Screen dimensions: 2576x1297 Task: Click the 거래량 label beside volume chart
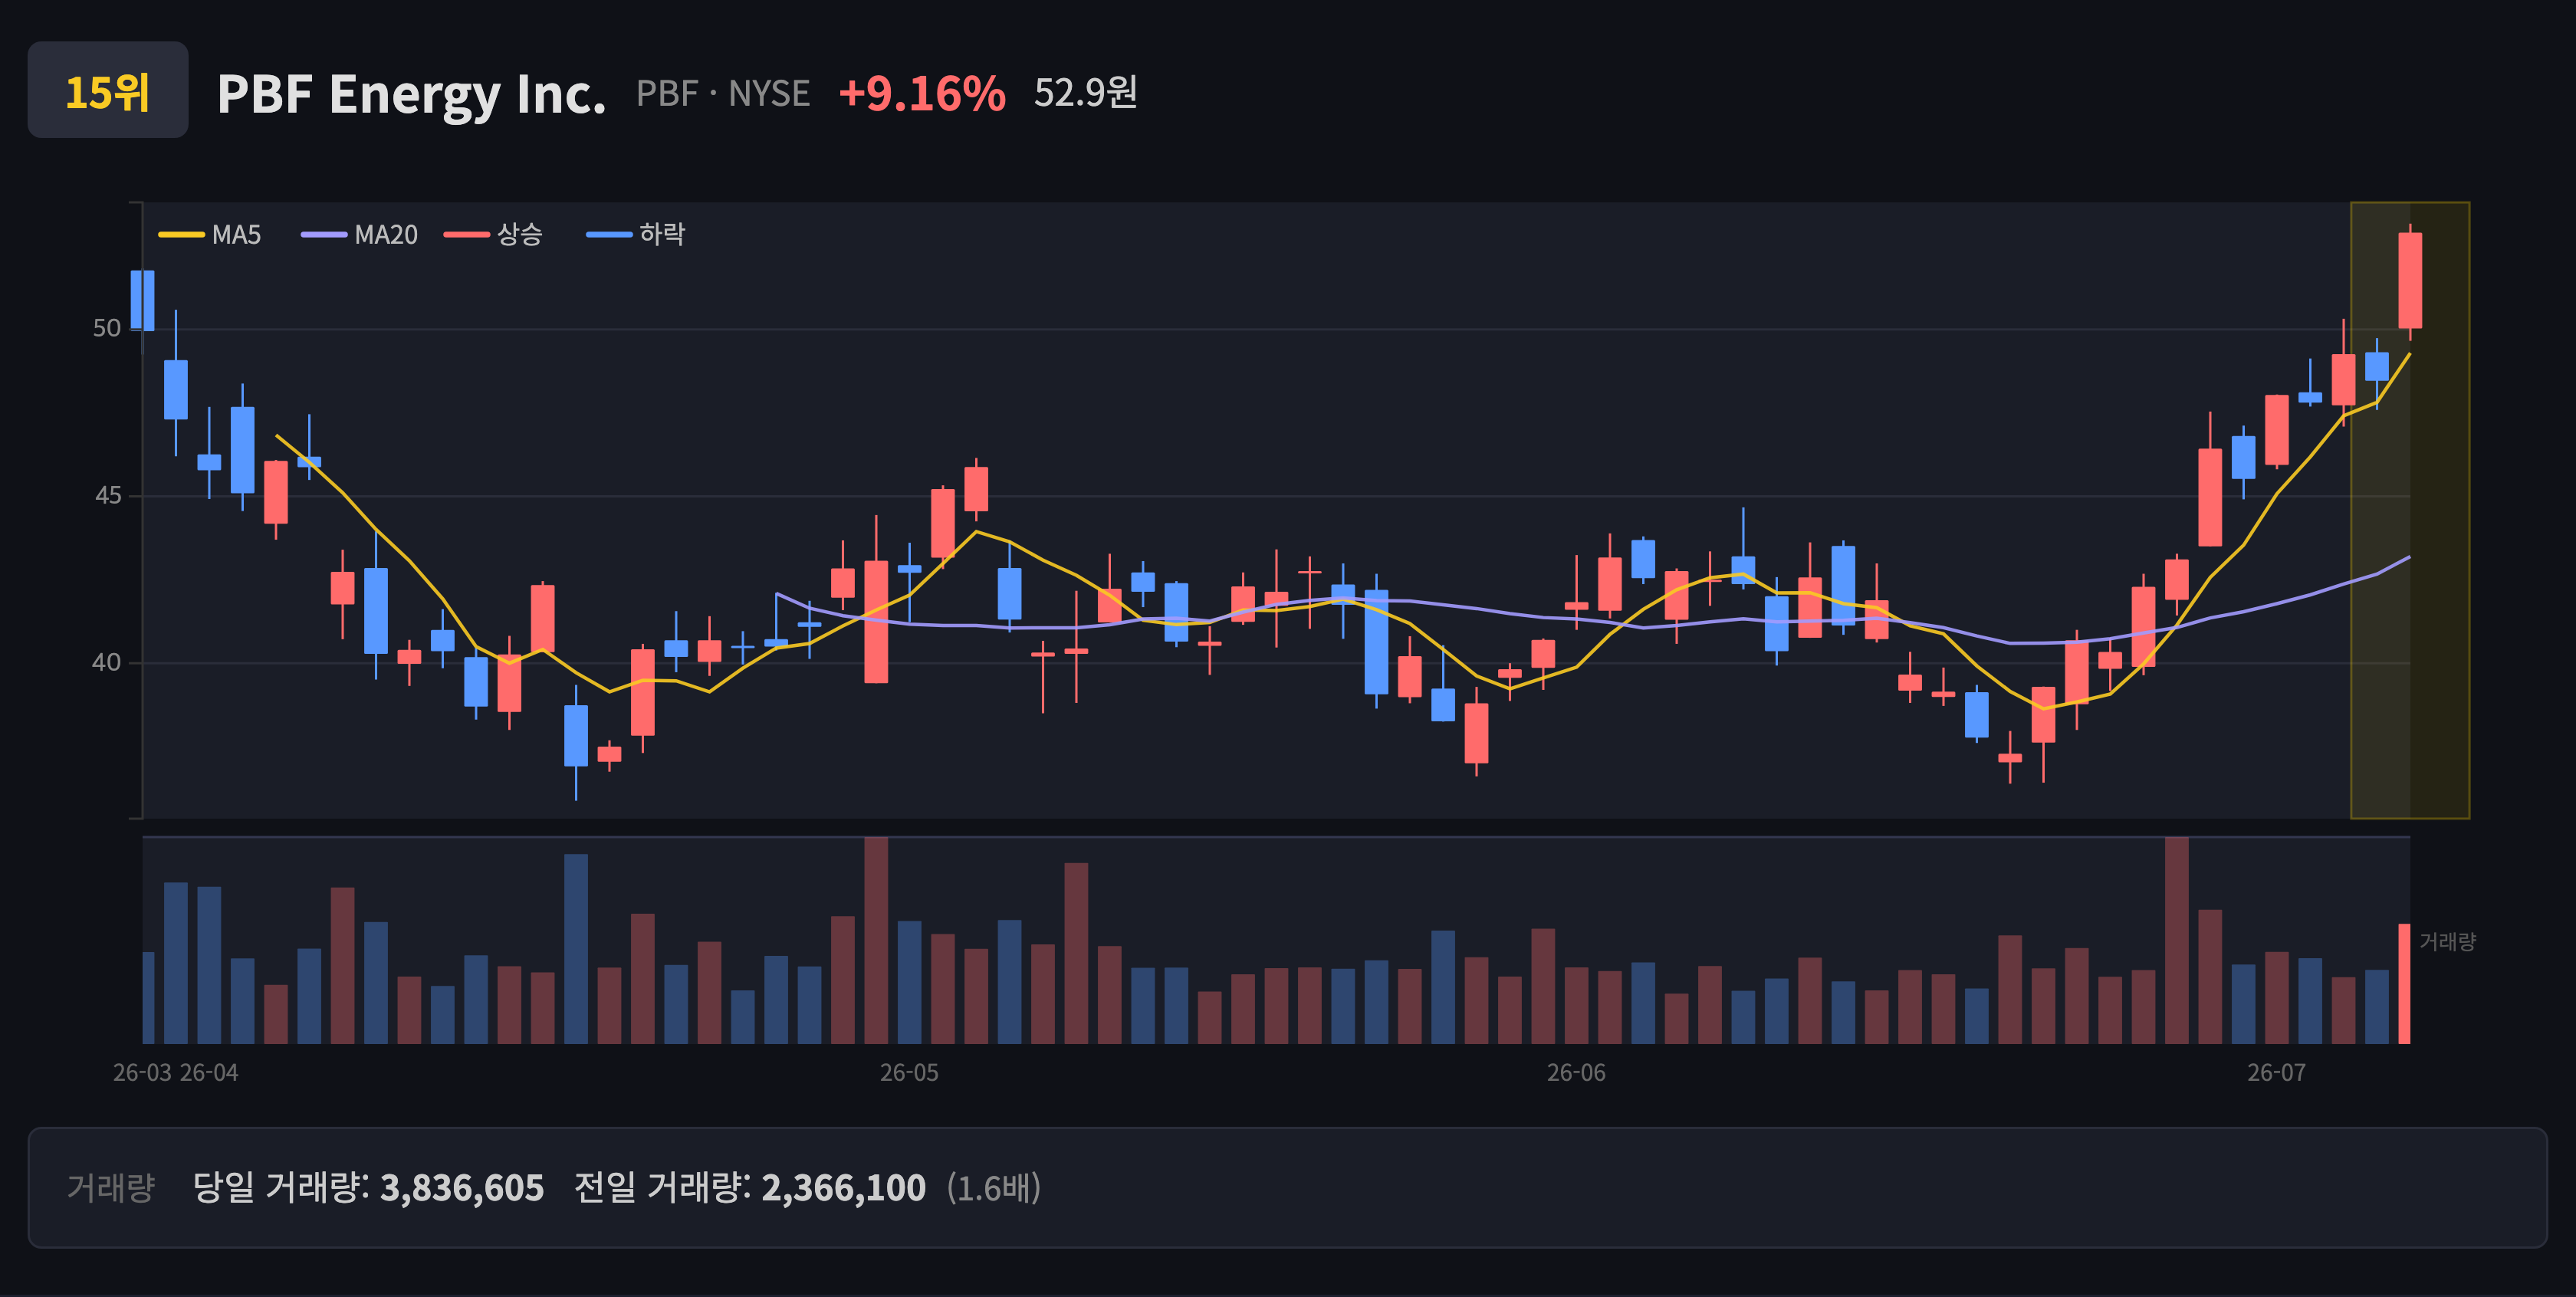click(x=2447, y=942)
